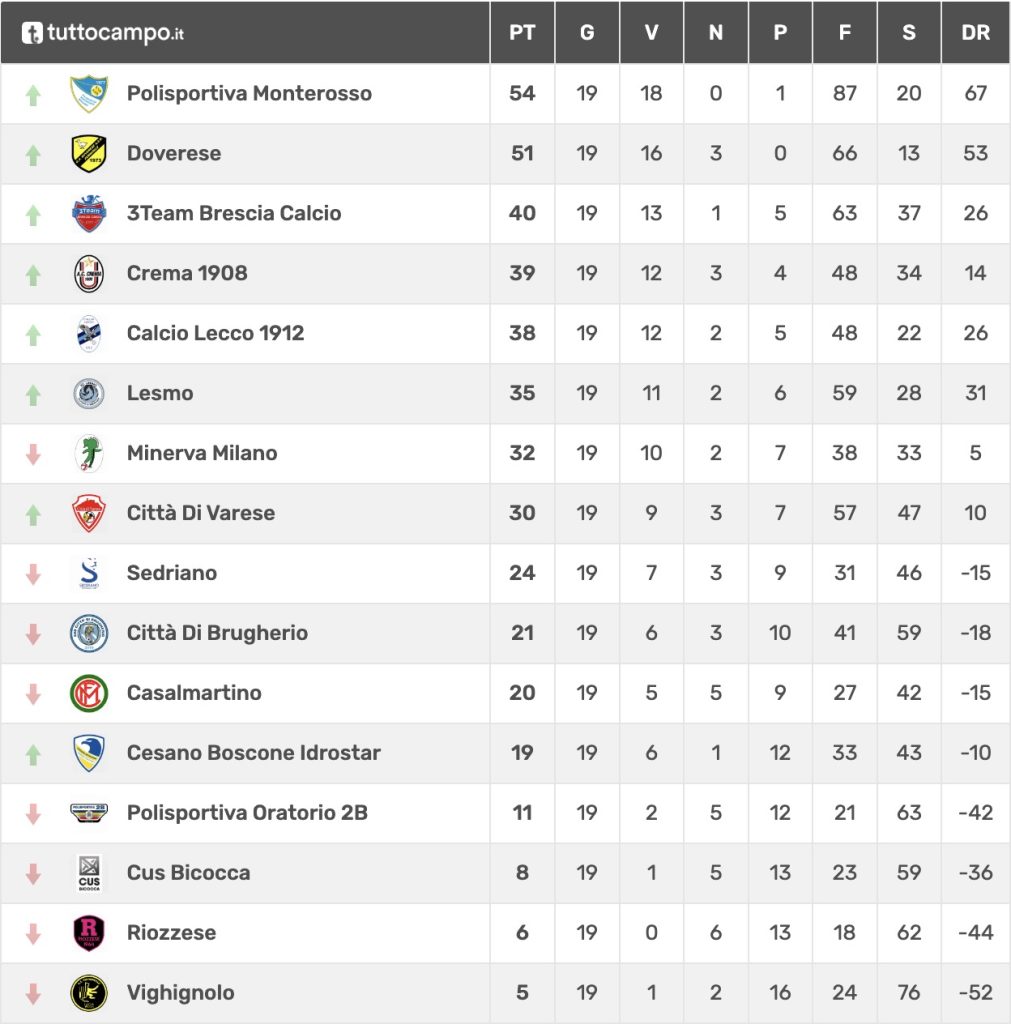The width and height of the screenshot is (1011, 1024).
Task: Click the Crema 1908 club badge
Action: (x=89, y=274)
